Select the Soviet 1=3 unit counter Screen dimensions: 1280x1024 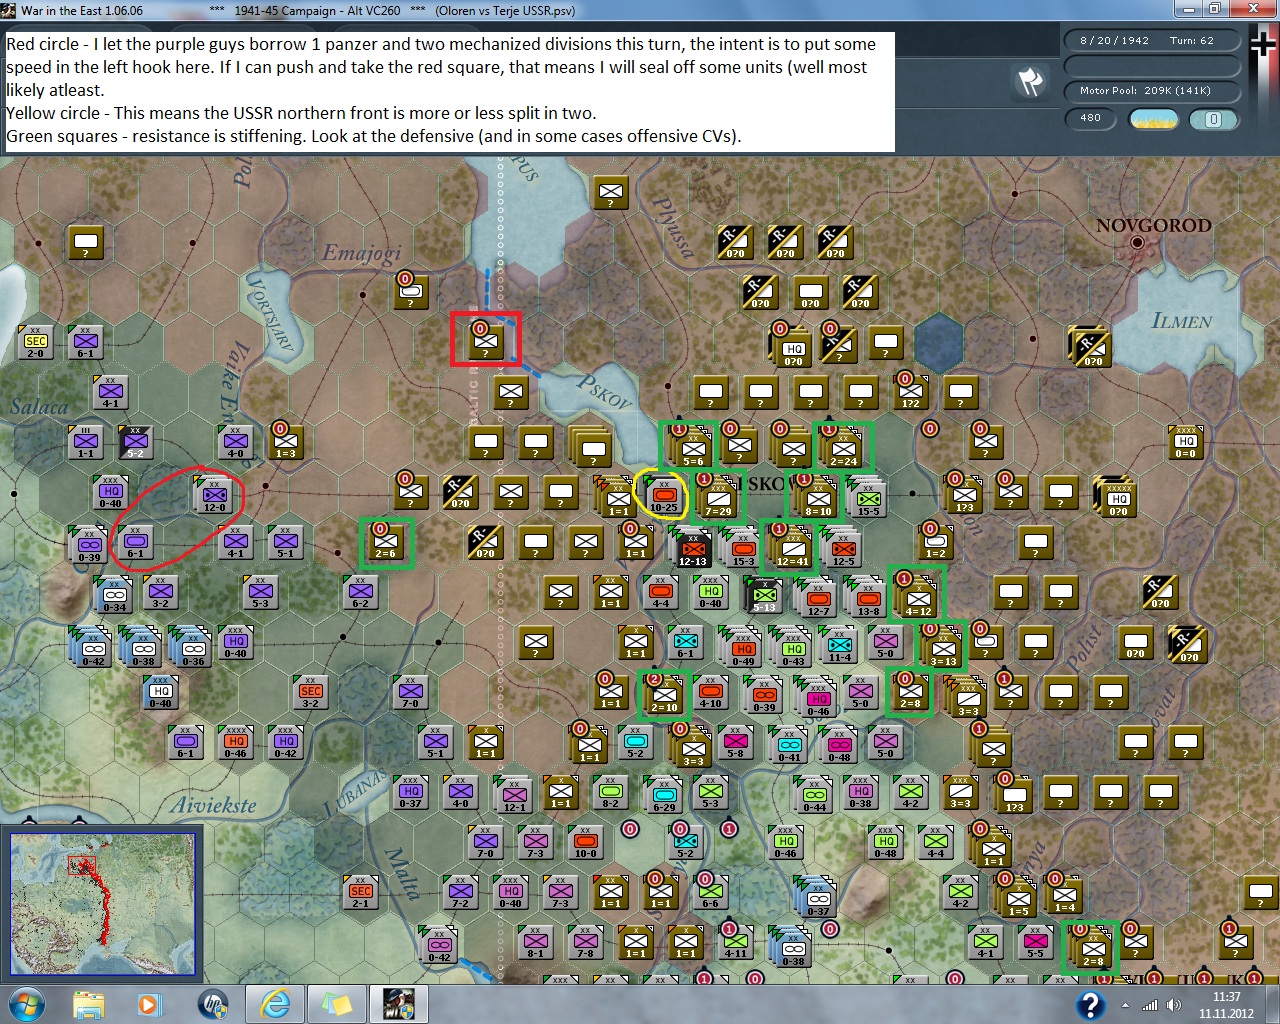click(x=286, y=443)
